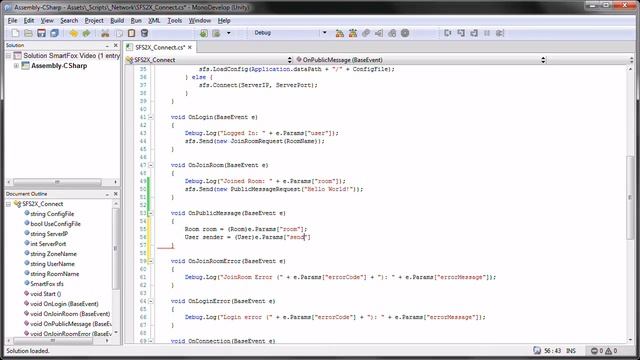The height and width of the screenshot is (360, 640).
Task: Select void Start () in Document Outline
Action: 45,294
